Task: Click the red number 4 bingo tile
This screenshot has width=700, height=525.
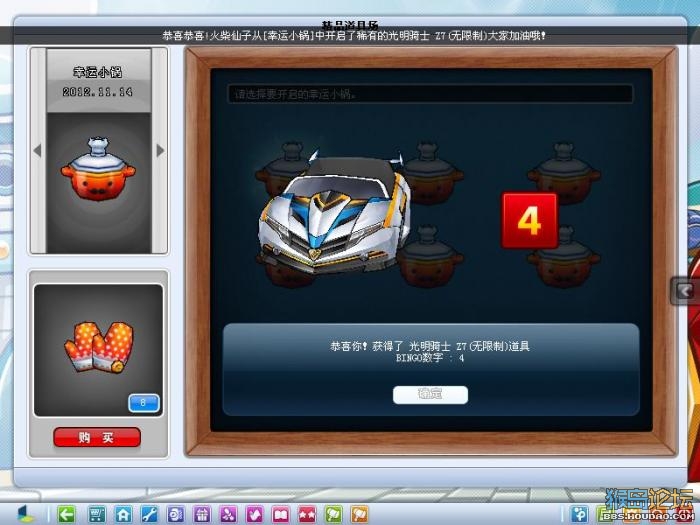Action: [x=529, y=221]
